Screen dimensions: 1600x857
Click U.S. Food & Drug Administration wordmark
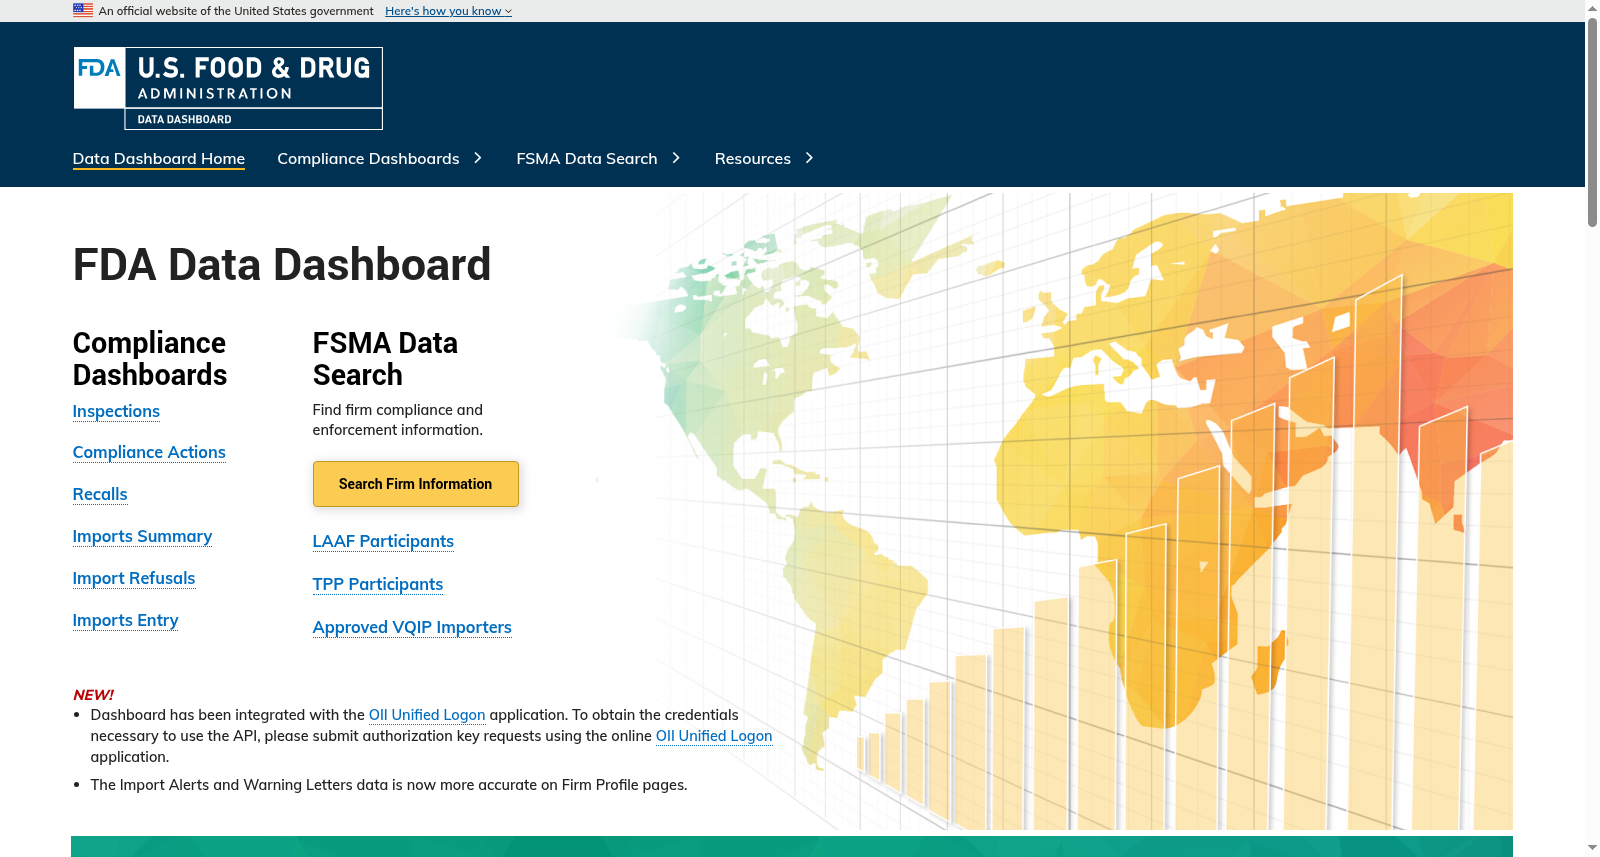pyautogui.click(x=254, y=77)
